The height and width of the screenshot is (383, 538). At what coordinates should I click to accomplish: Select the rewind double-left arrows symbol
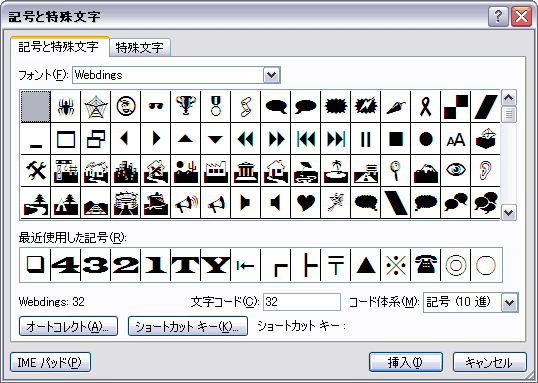(246, 139)
